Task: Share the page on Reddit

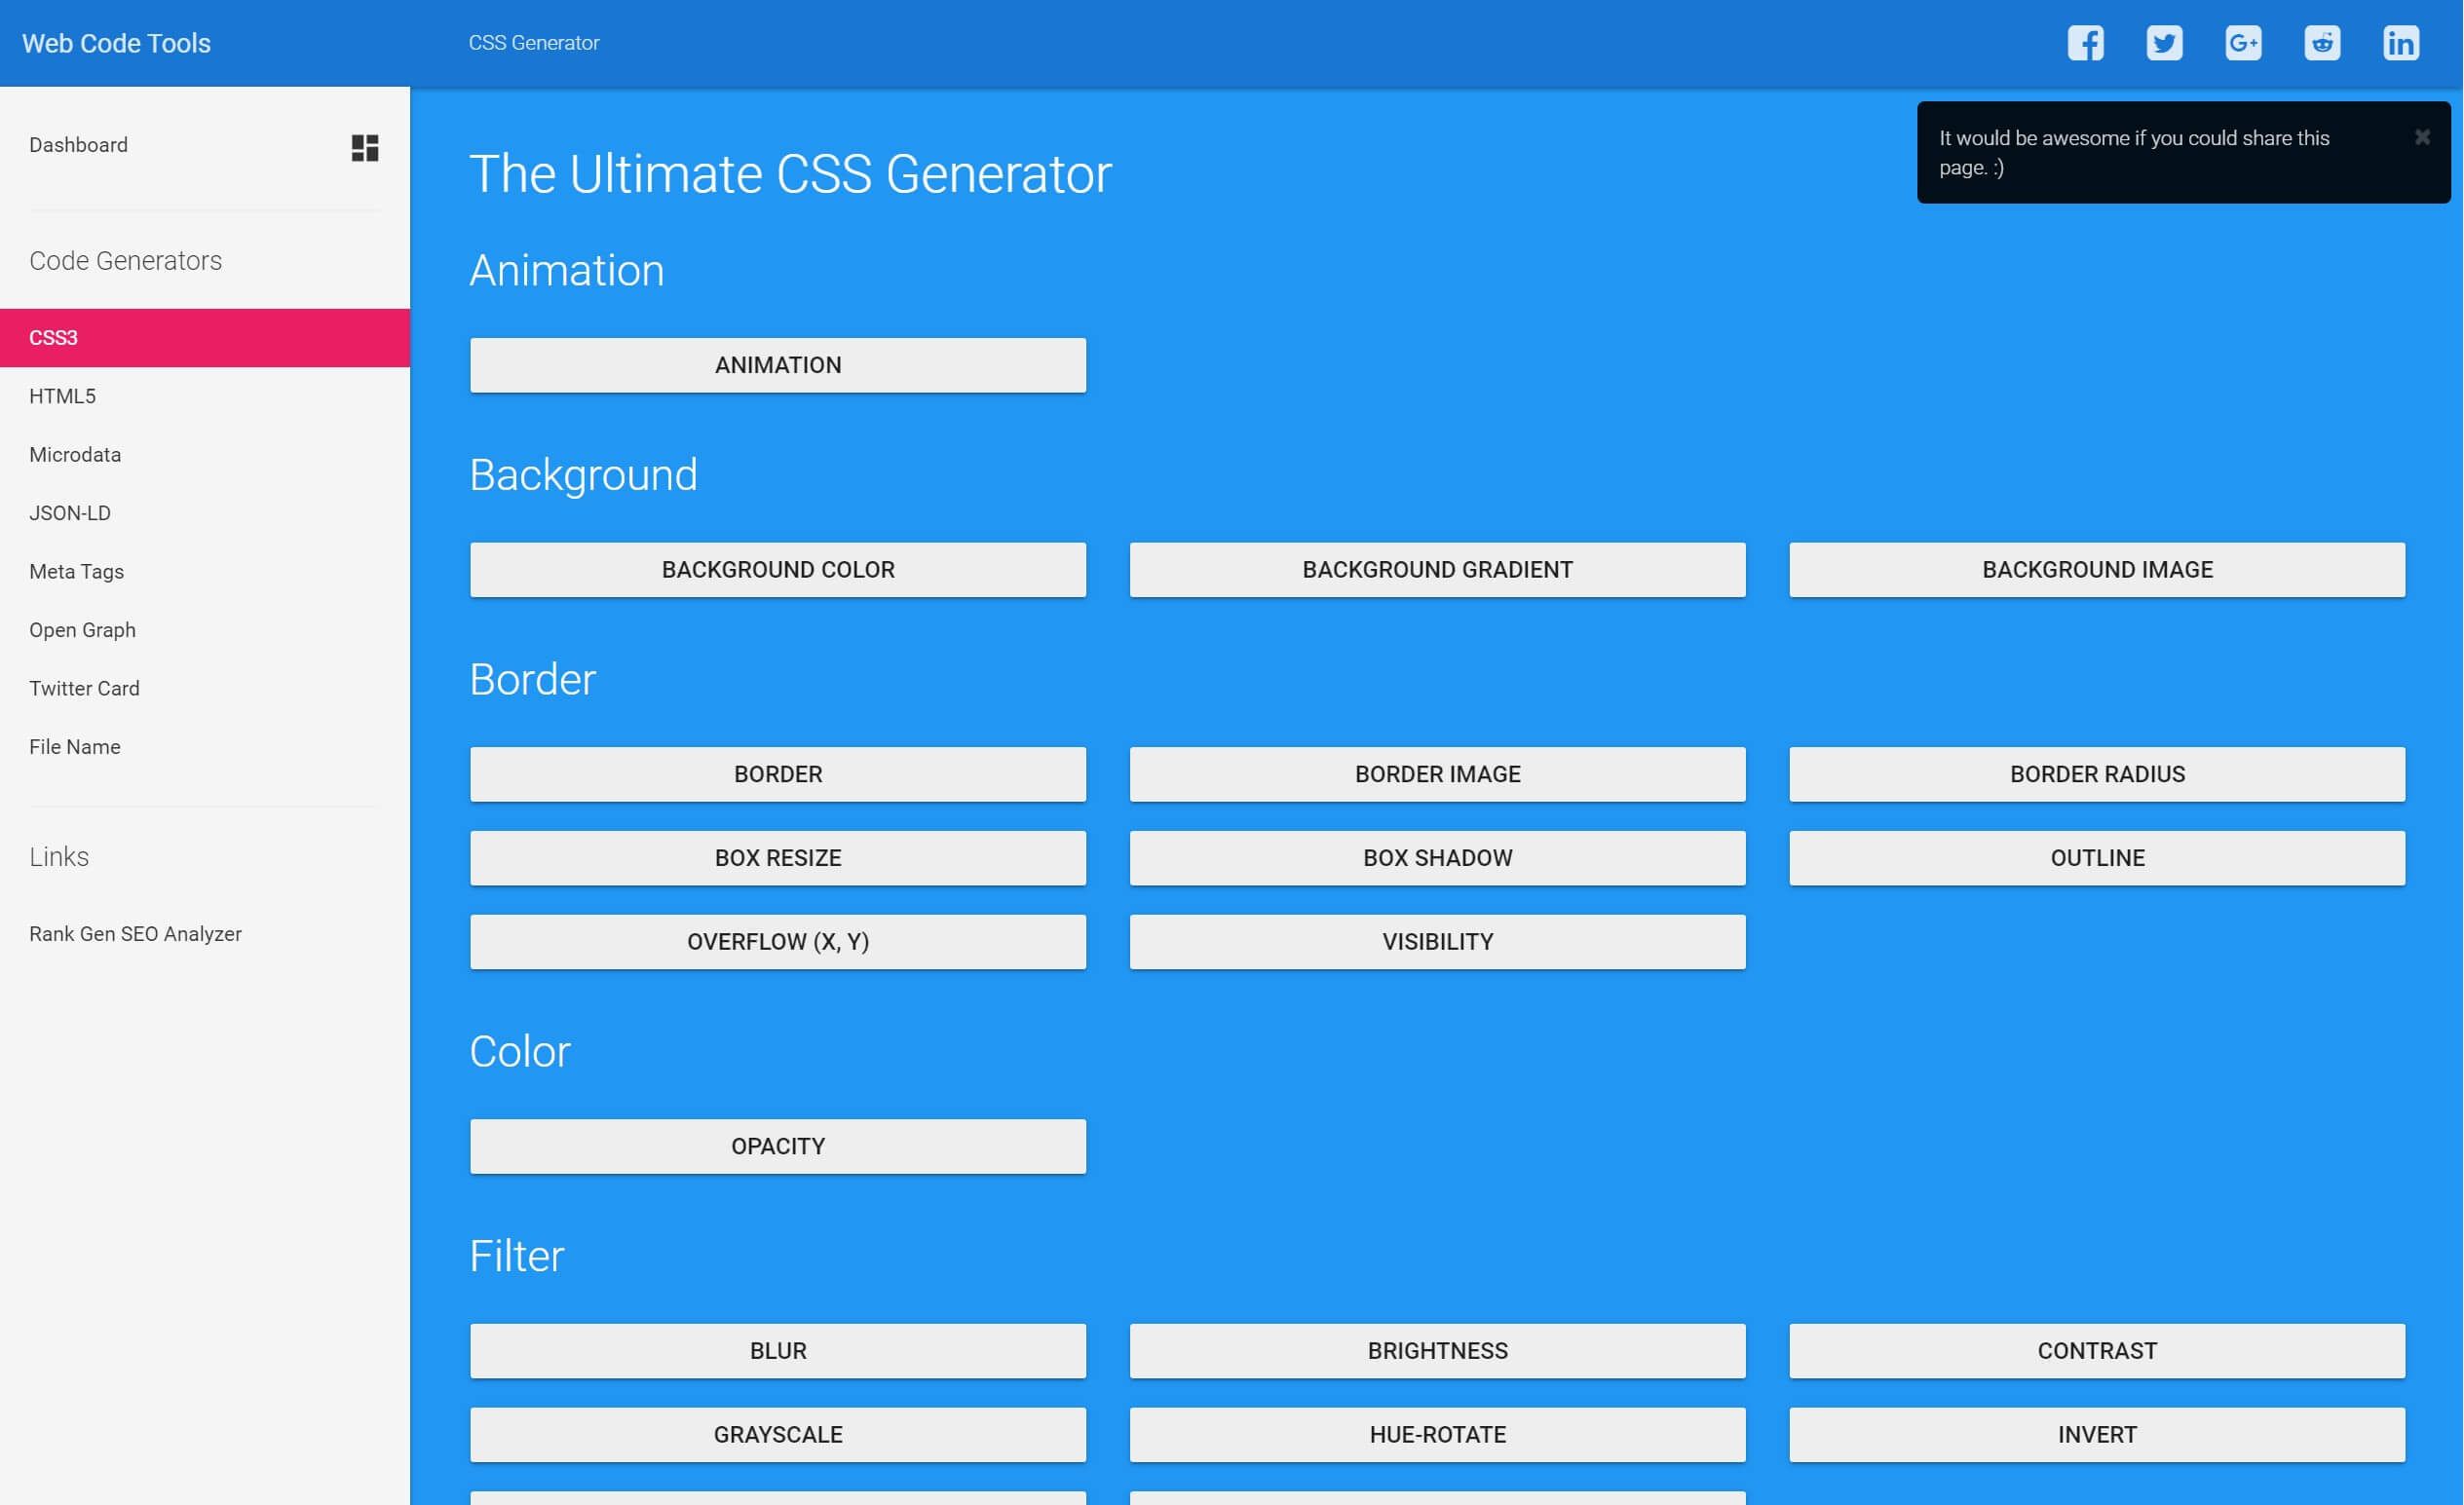Action: click(x=2322, y=42)
